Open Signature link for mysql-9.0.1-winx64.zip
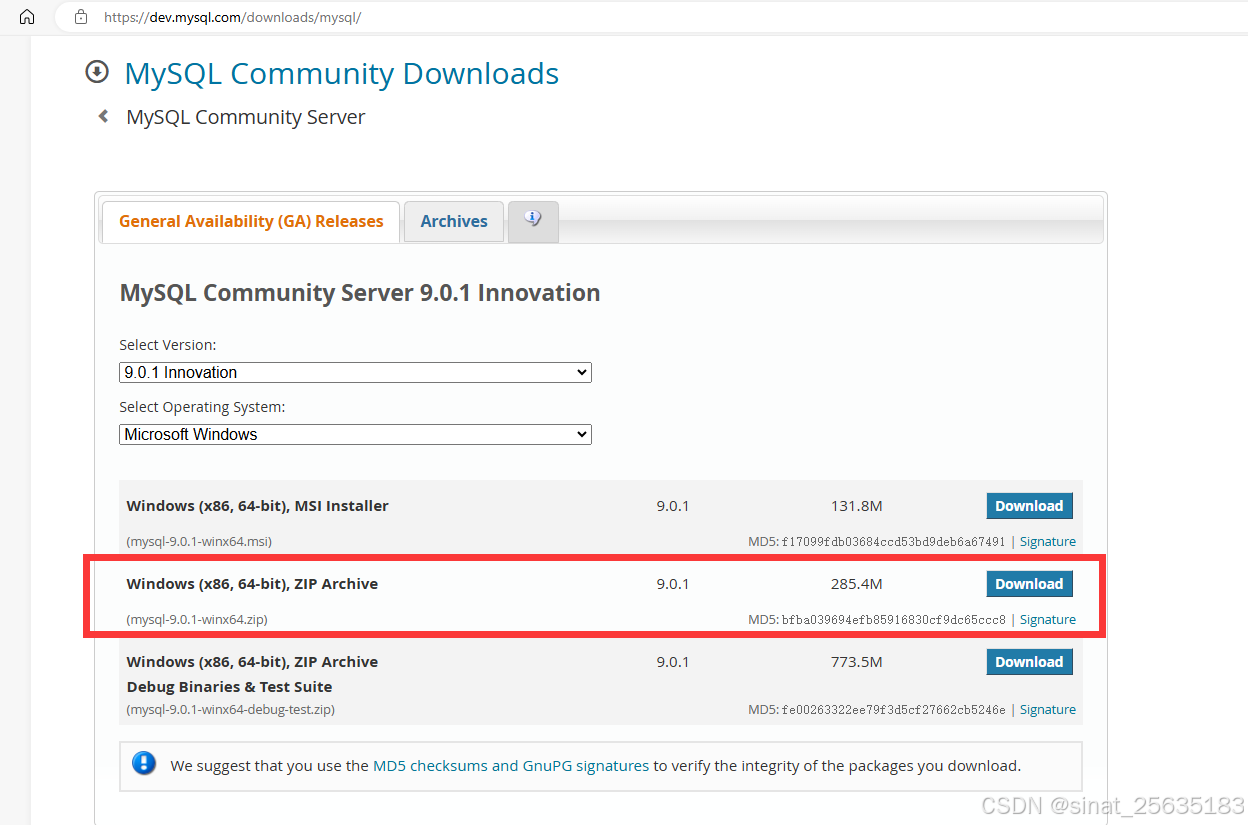 (x=1048, y=619)
